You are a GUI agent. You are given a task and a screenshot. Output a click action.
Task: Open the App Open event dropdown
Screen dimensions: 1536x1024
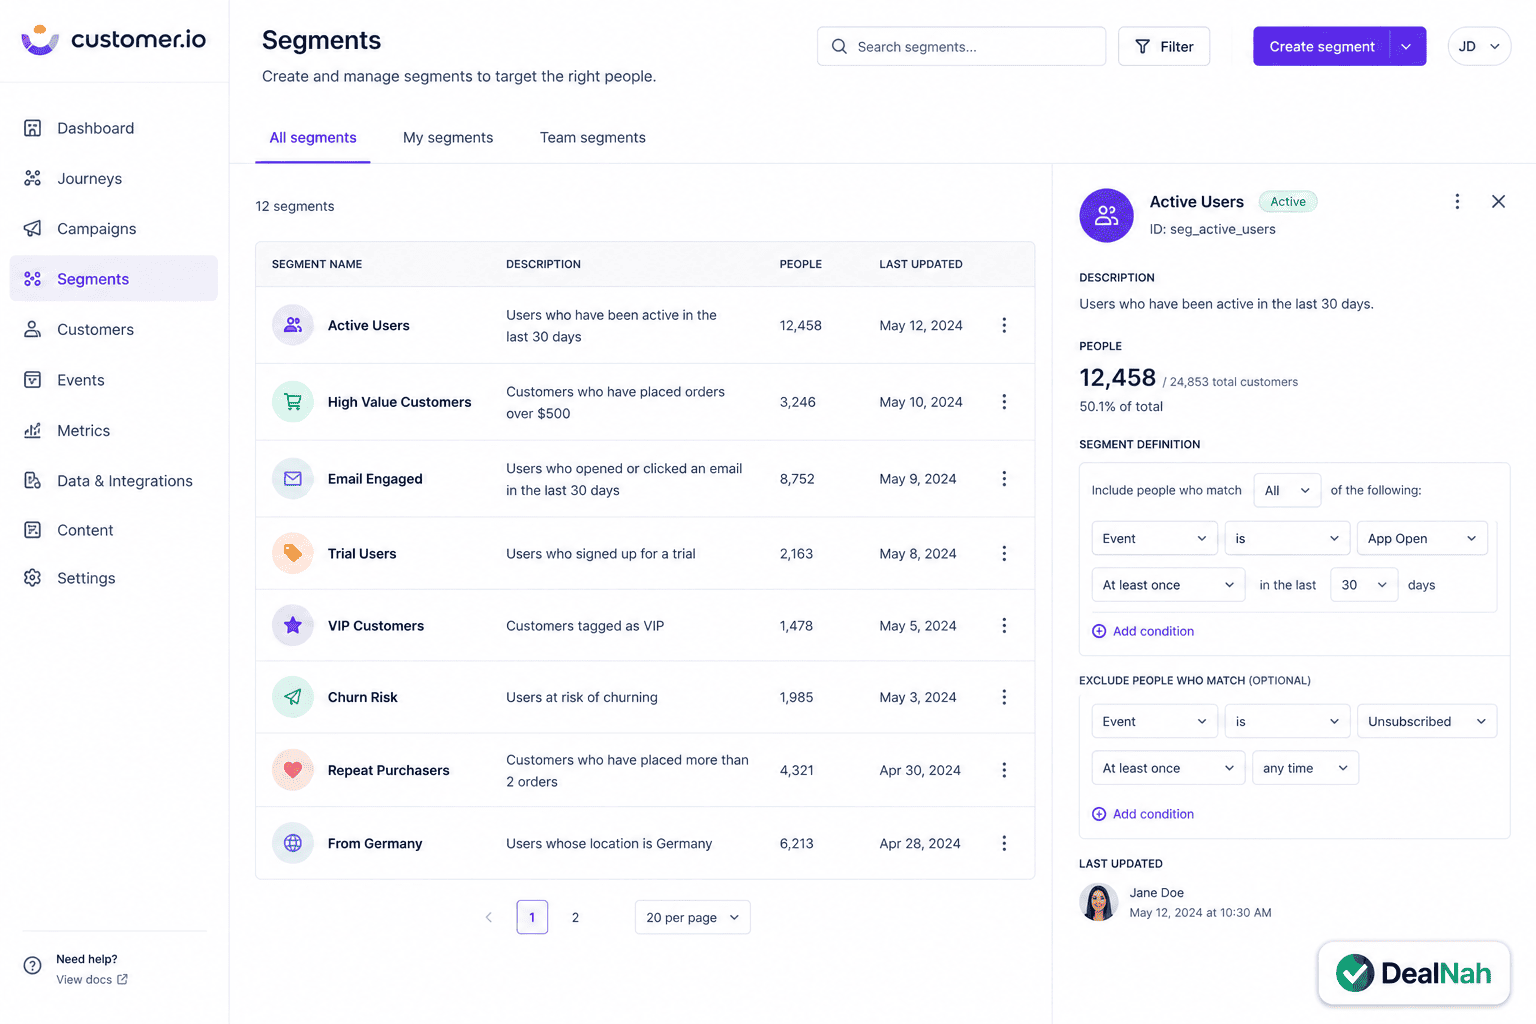(1422, 538)
